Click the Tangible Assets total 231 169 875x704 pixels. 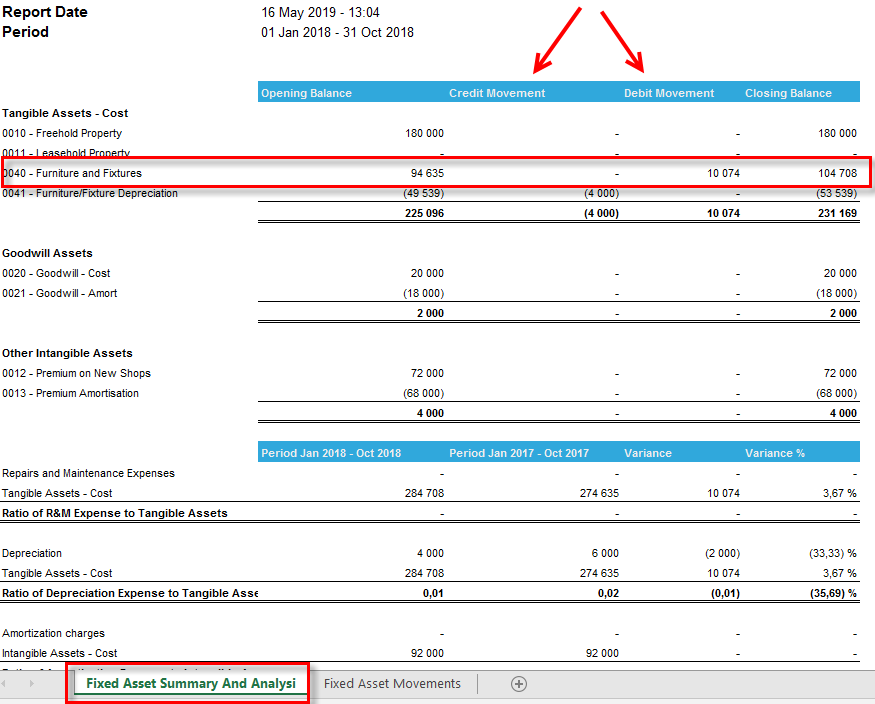tap(837, 213)
